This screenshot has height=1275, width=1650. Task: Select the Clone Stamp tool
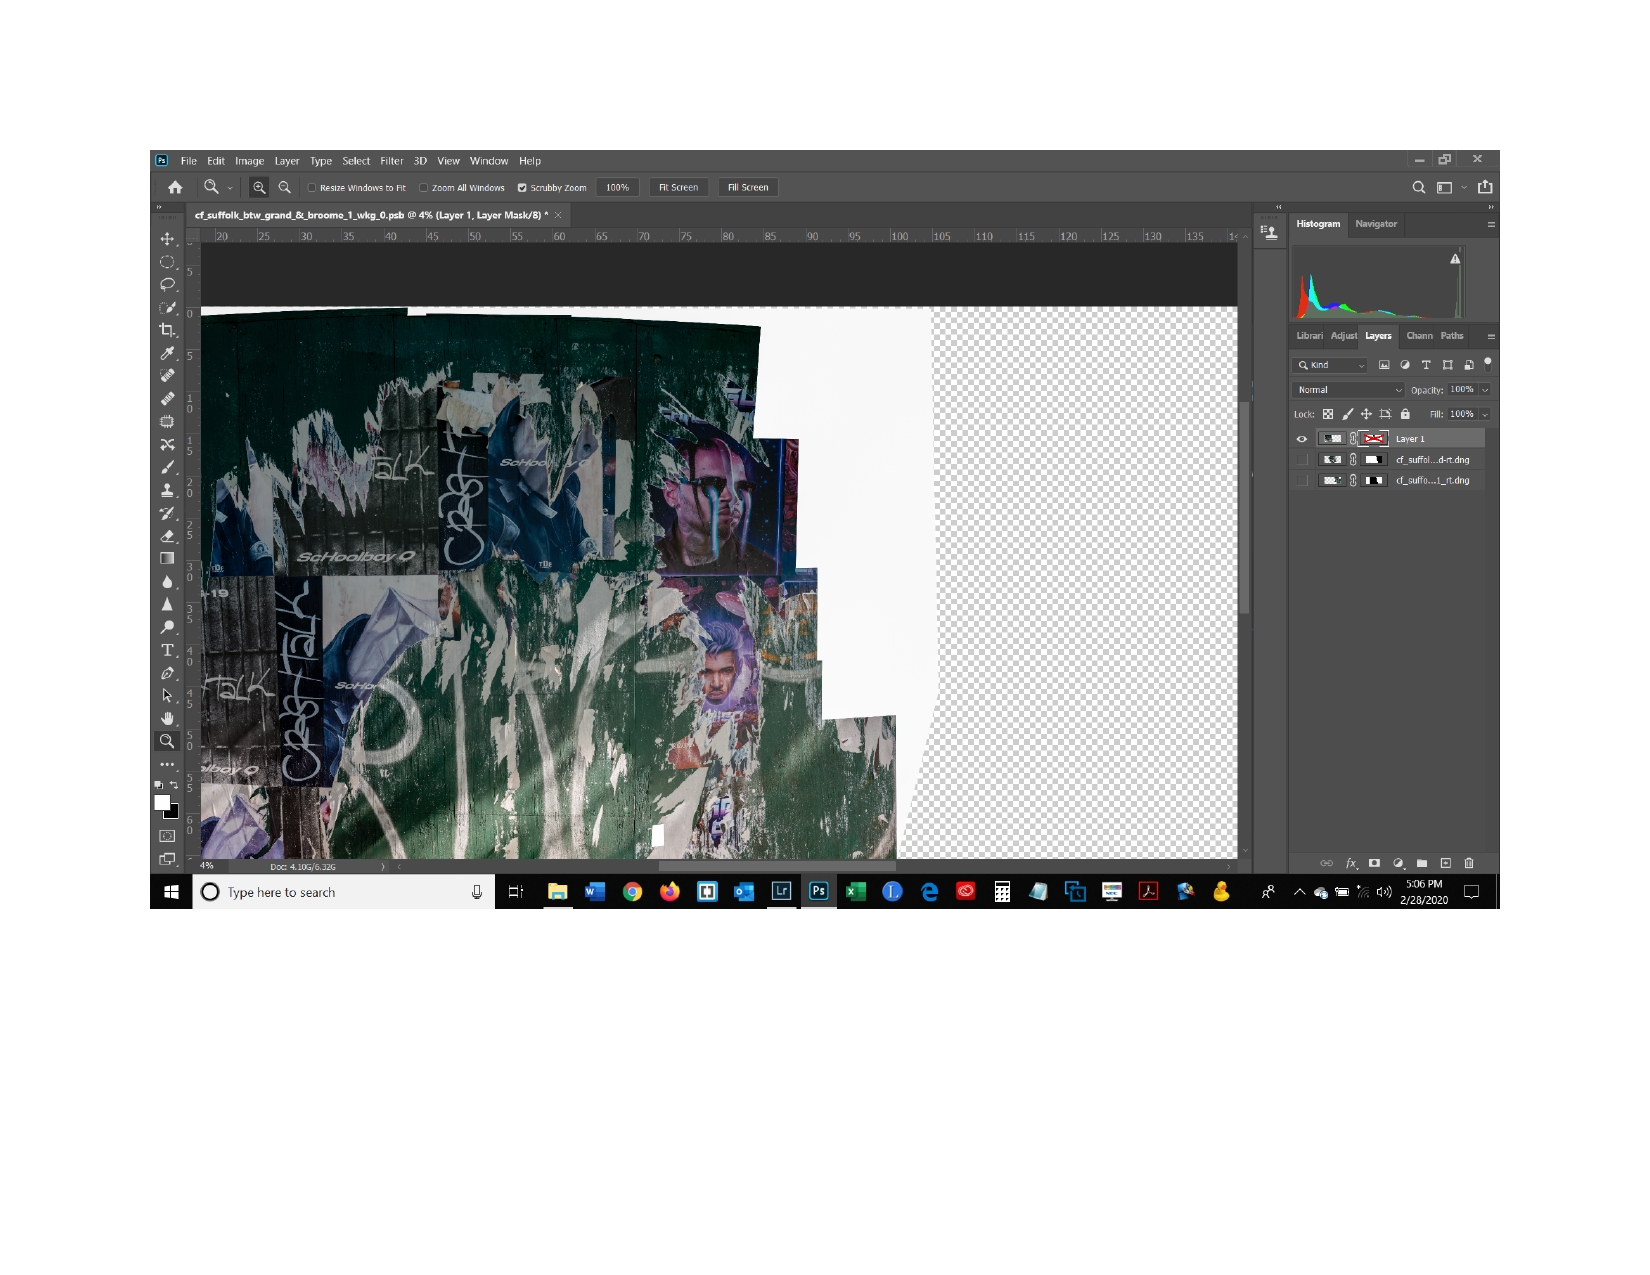pyautogui.click(x=168, y=490)
